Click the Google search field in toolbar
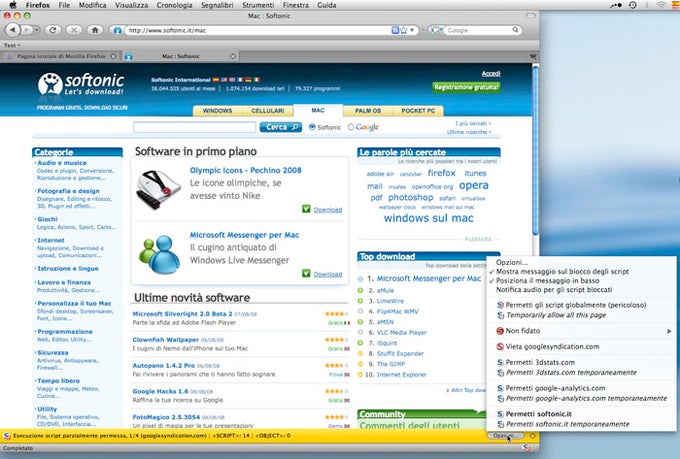This screenshot has width=680, height=459. click(478, 30)
